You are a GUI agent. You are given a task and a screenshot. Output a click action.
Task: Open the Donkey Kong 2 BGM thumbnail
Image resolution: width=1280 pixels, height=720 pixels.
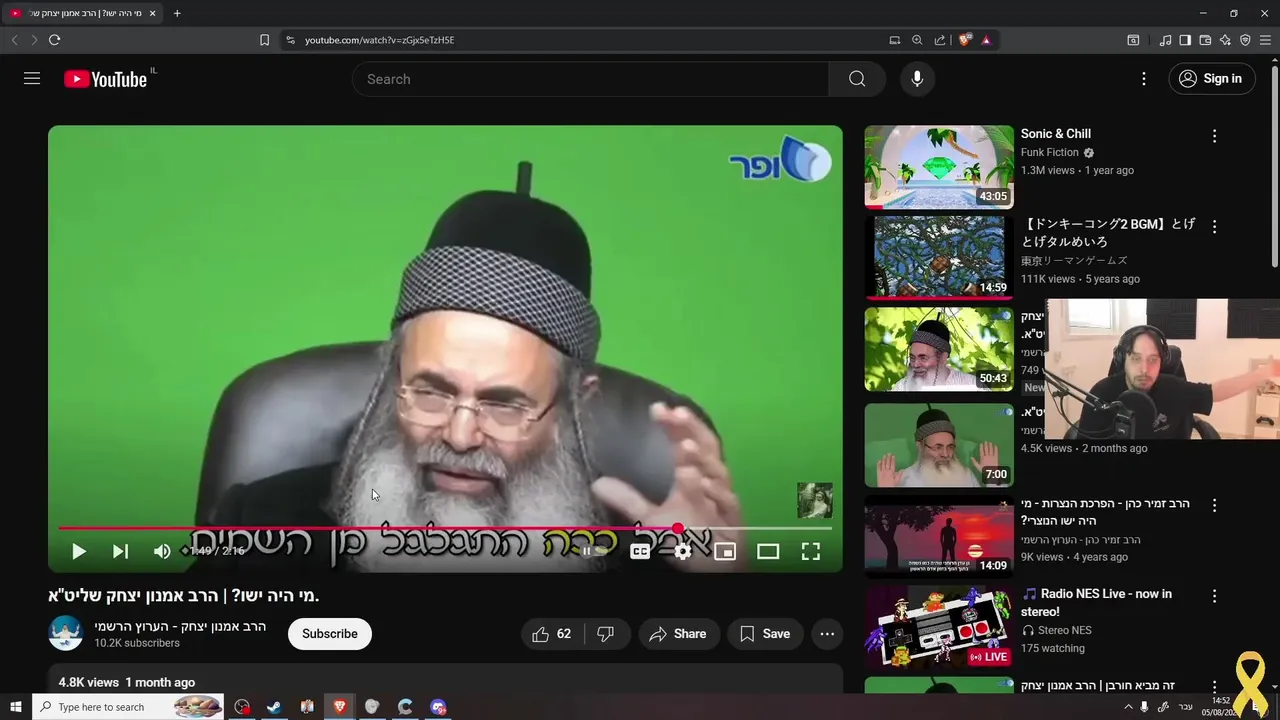[x=939, y=257]
